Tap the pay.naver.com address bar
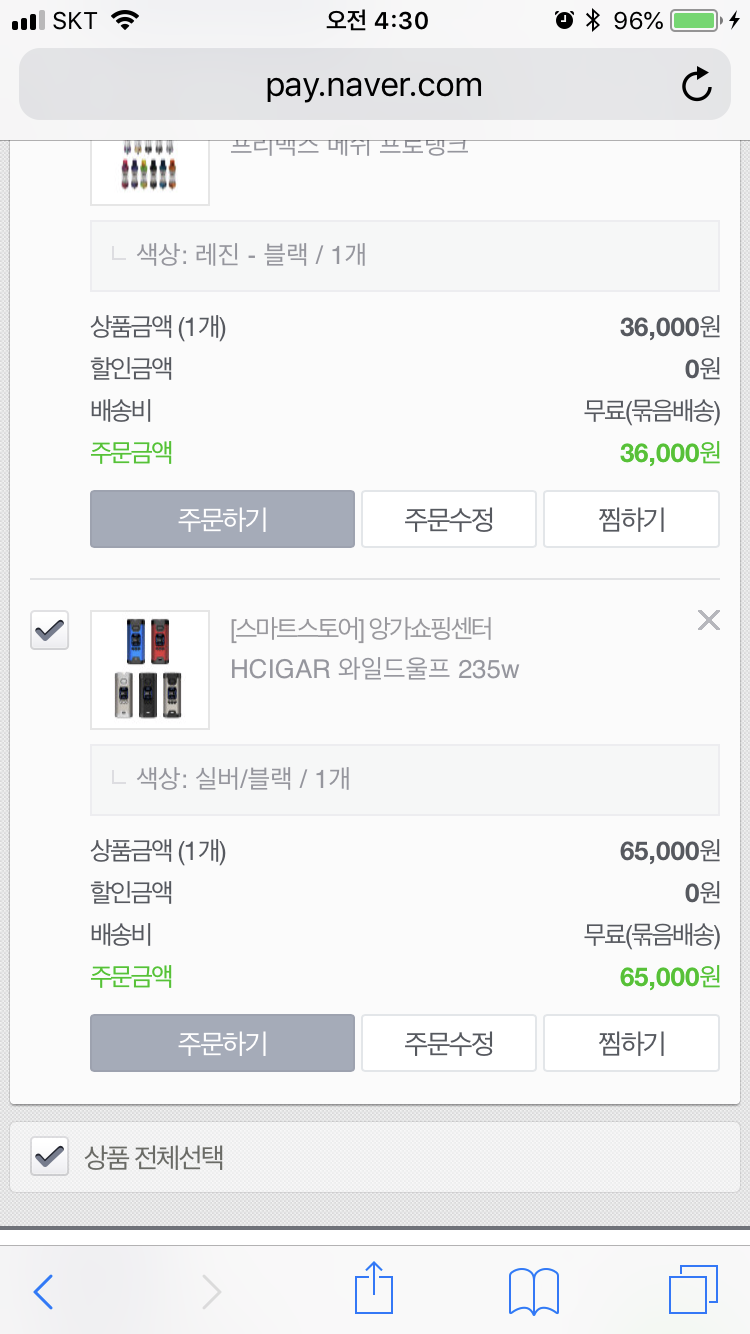The image size is (750, 1334). coord(374,85)
